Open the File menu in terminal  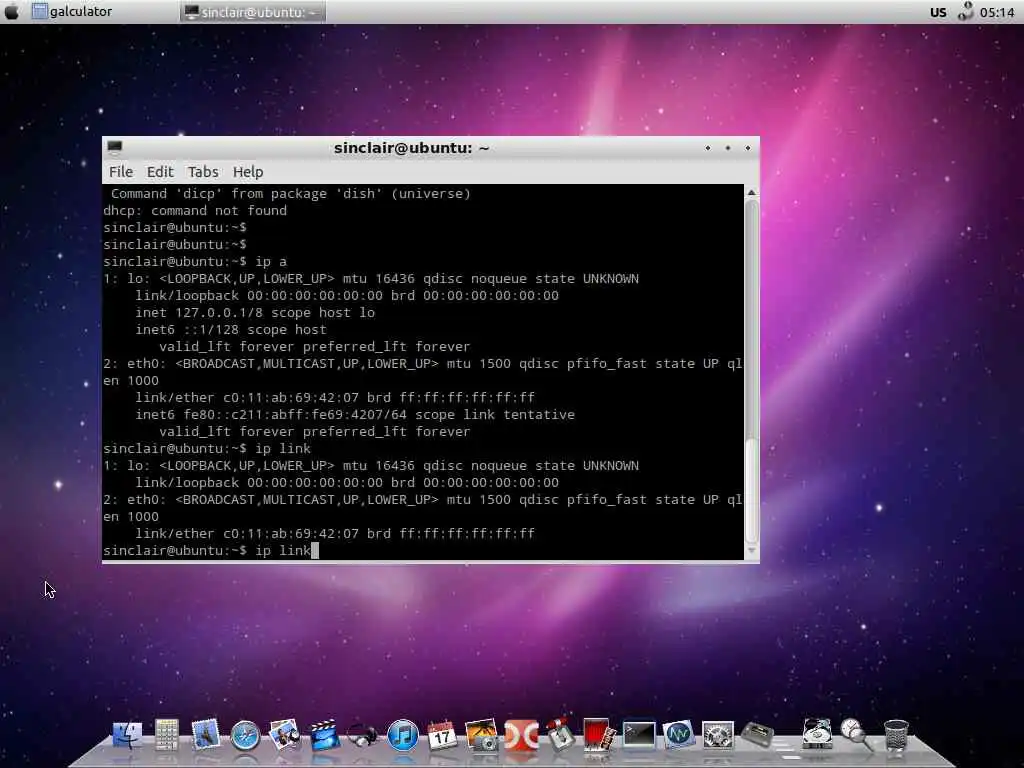121,172
